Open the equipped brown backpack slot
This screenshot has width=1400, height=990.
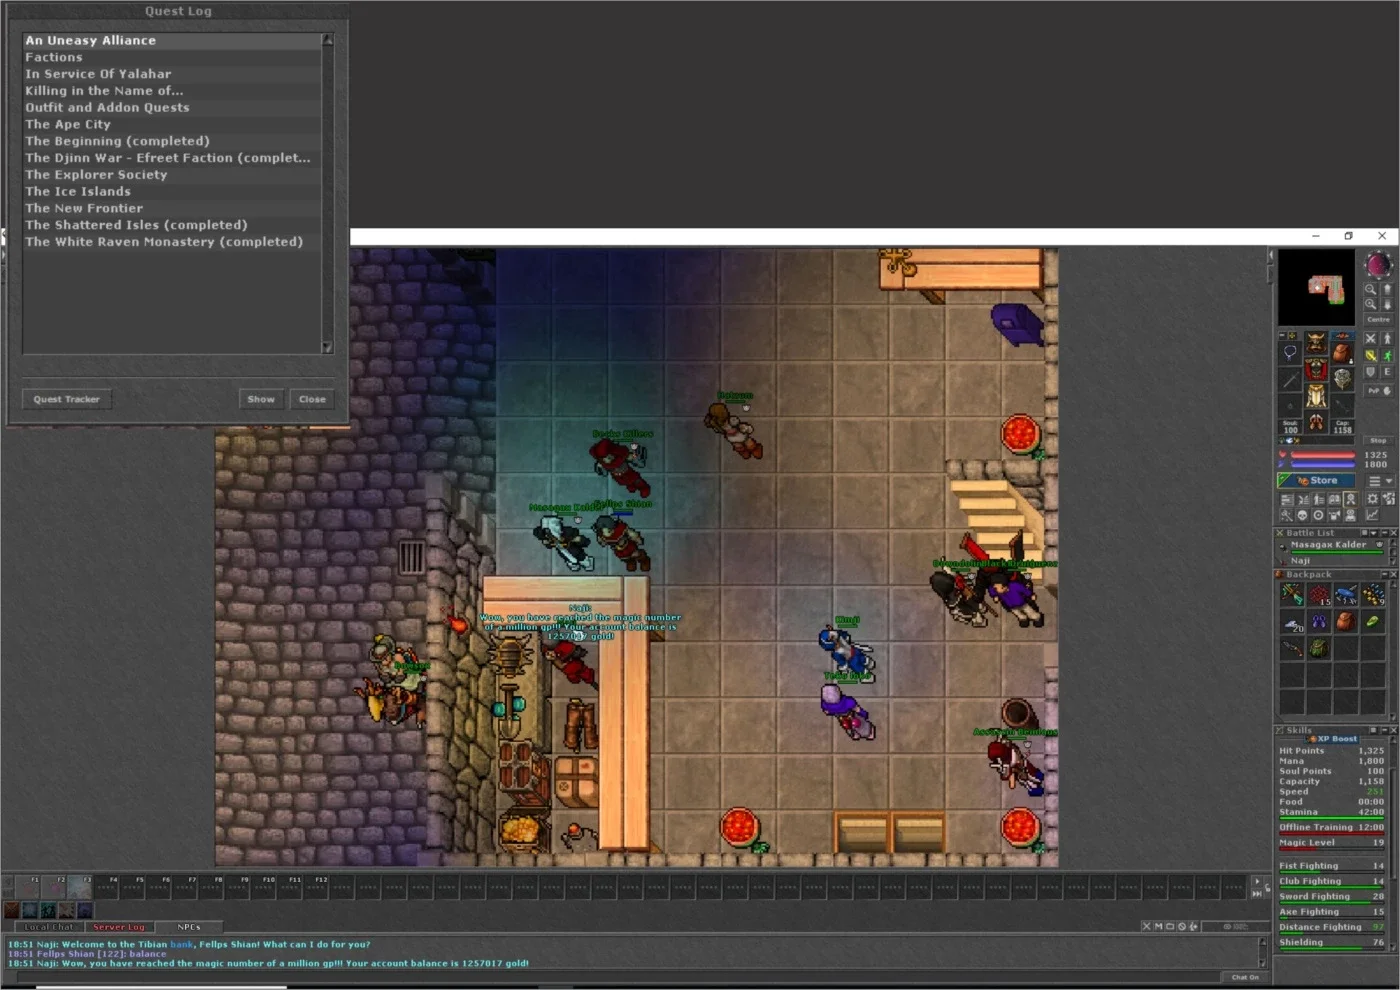click(1343, 353)
